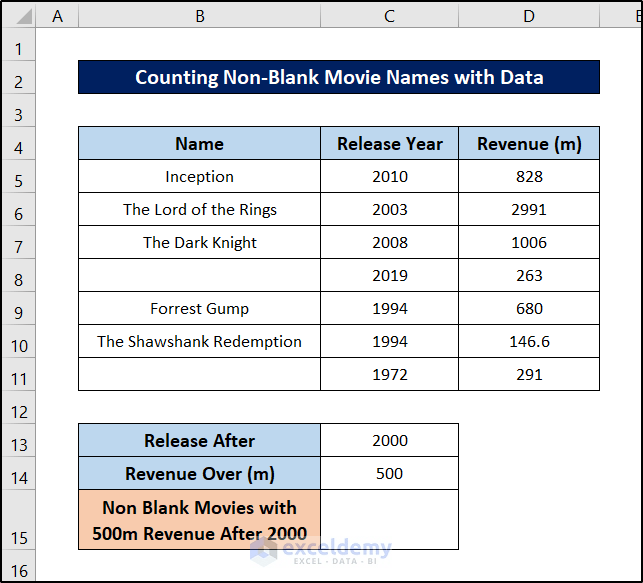The image size is (643, 583).
Task: Click the title cell Counting Non-Blank Movie Names
Action: point(339,77)
